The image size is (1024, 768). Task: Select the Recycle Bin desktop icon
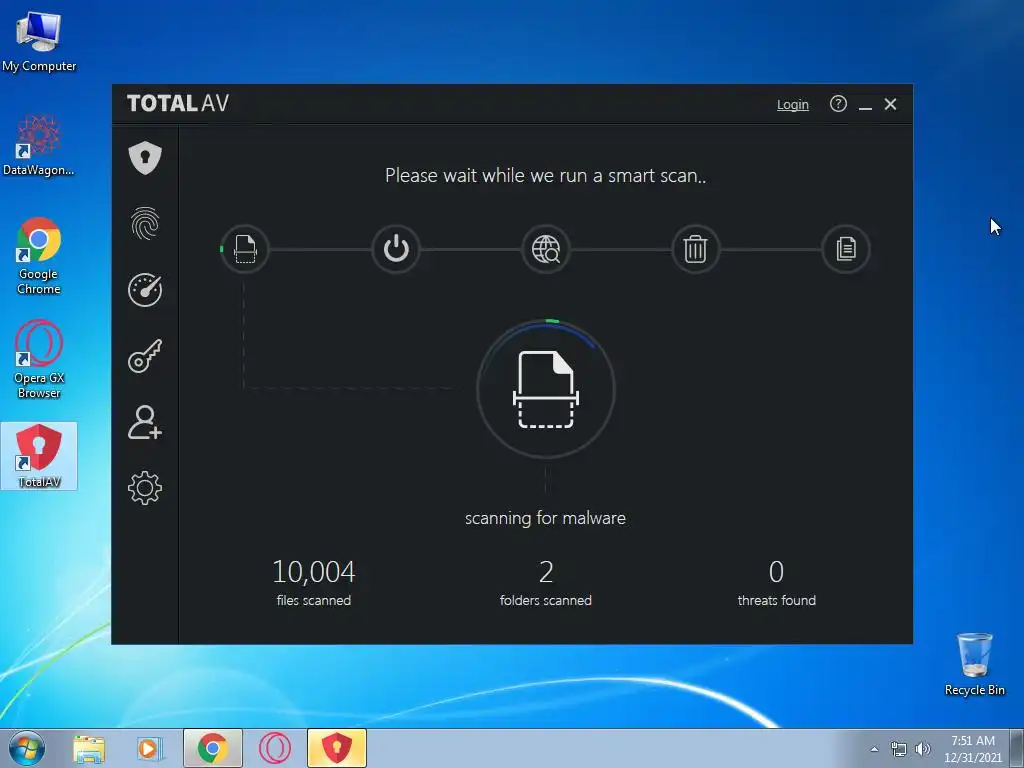pyautogui.click(x=974, y=664)
